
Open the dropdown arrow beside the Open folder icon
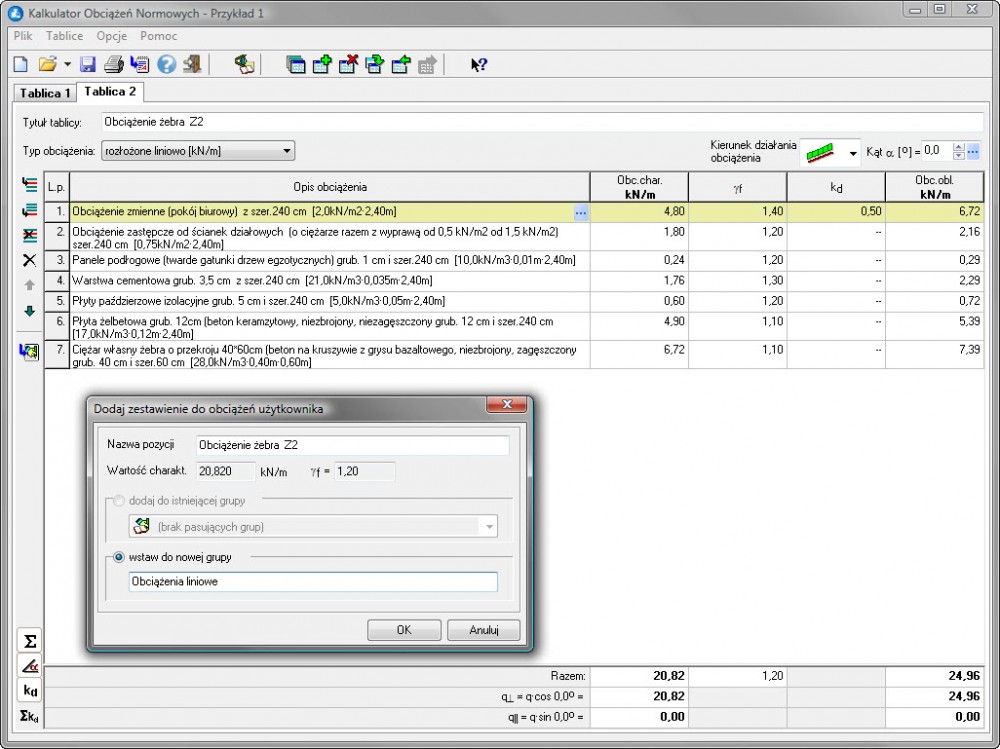click(67, 64)
